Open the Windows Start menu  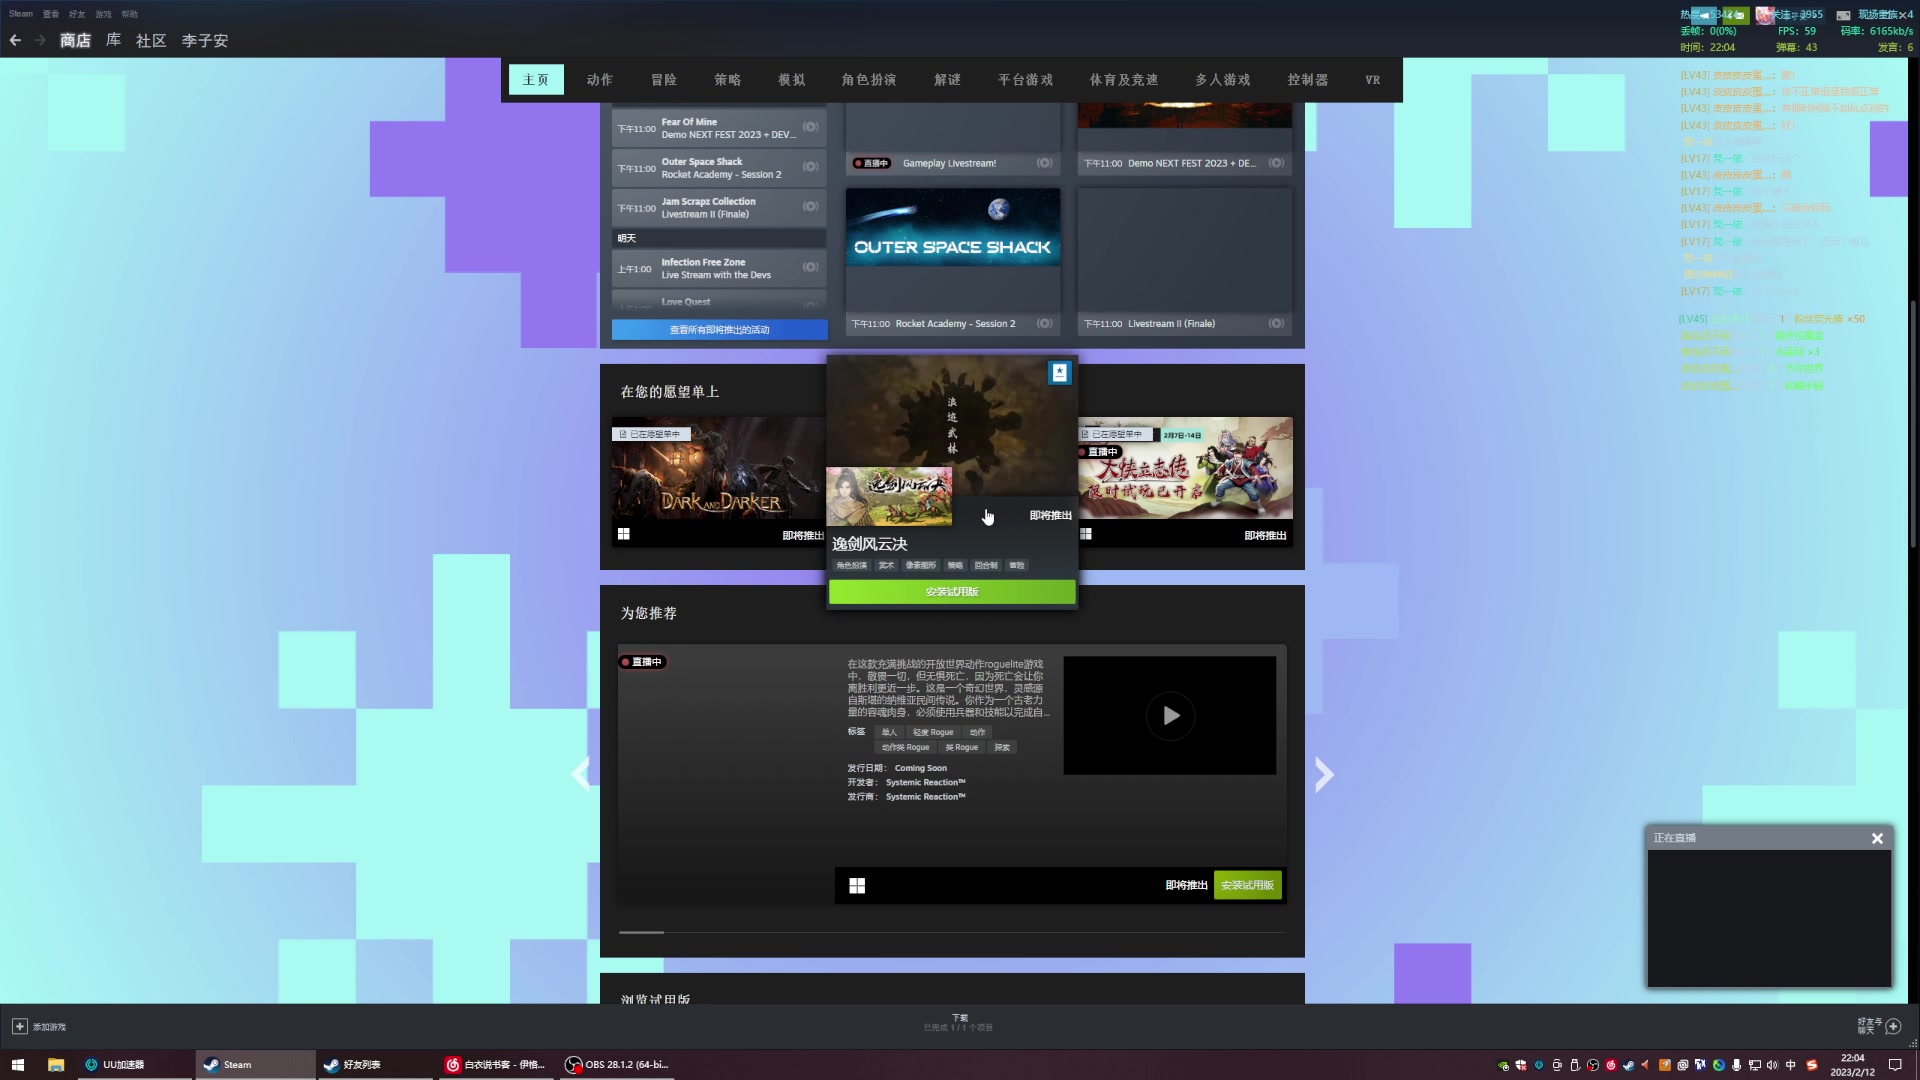point(17,1065)
